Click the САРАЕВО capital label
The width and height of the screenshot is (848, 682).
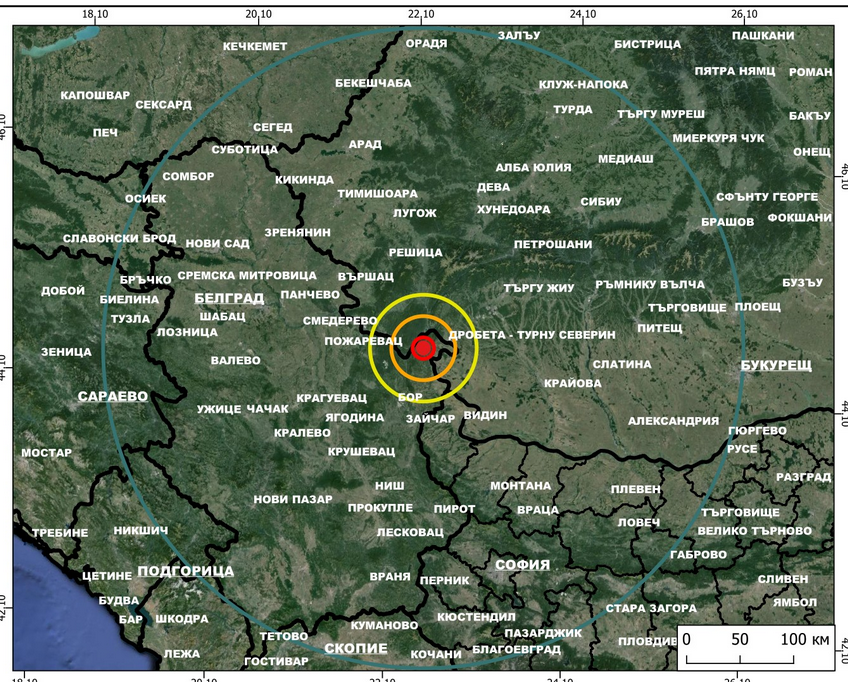(113, 396)
